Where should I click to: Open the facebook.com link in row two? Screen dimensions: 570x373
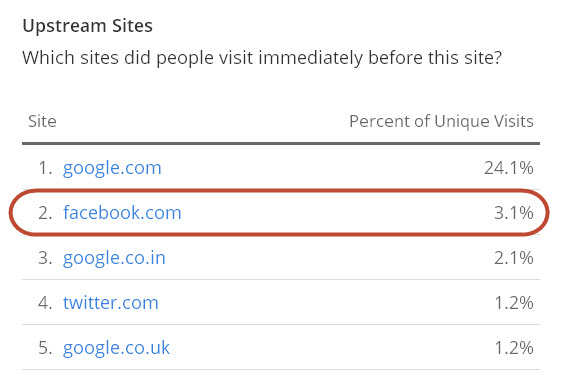pos(122,213)
